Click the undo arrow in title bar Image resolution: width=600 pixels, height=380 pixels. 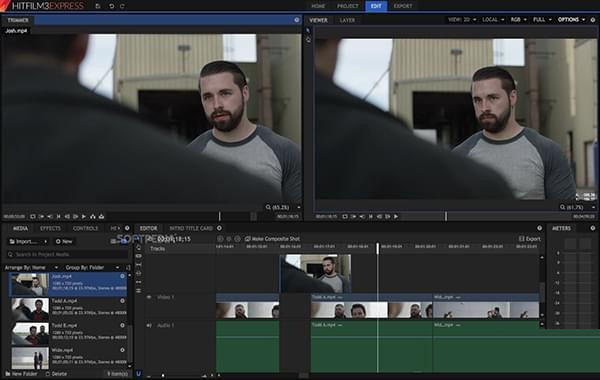pyautogui.click(x=111, y=6)
